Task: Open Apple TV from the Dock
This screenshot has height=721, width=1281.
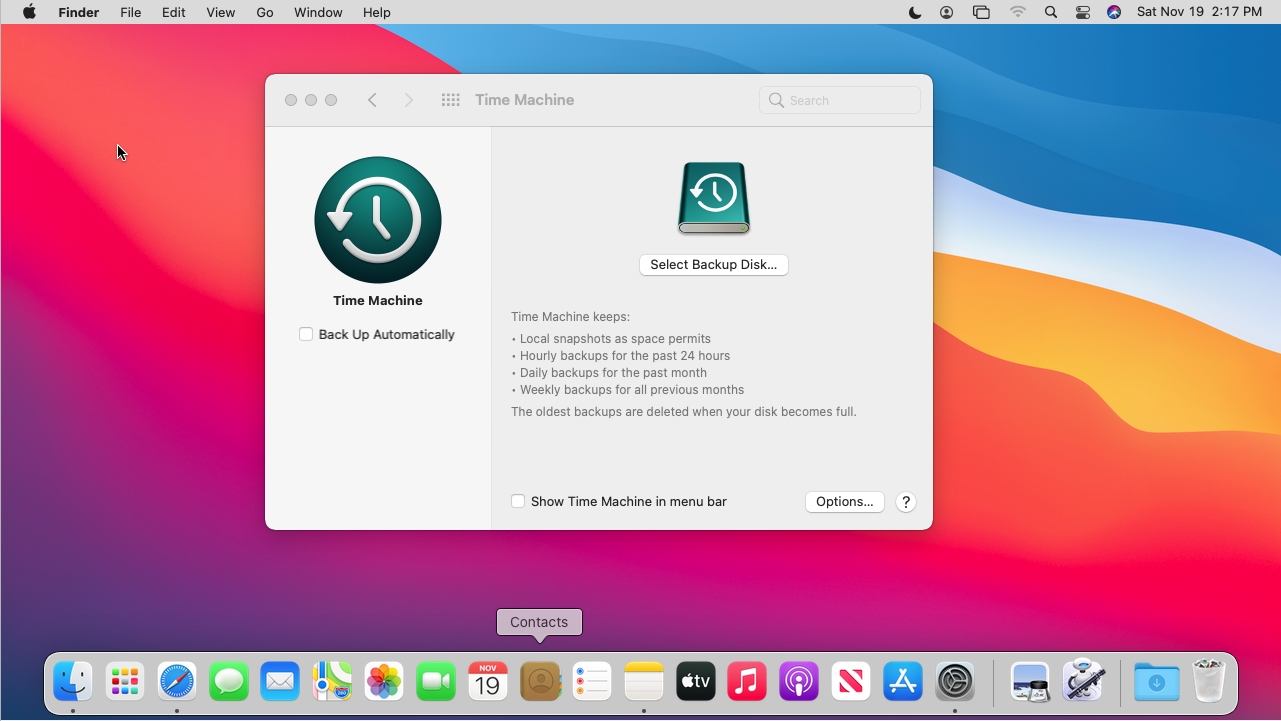Action: click(x=696, y=682)
